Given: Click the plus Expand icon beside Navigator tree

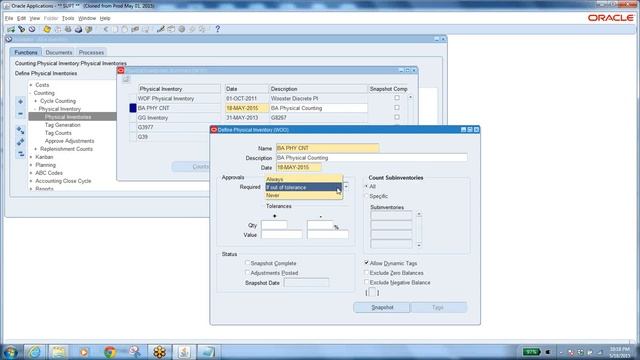Looking at the screenshot, I should pyautogui.click(x=20, y=102).
